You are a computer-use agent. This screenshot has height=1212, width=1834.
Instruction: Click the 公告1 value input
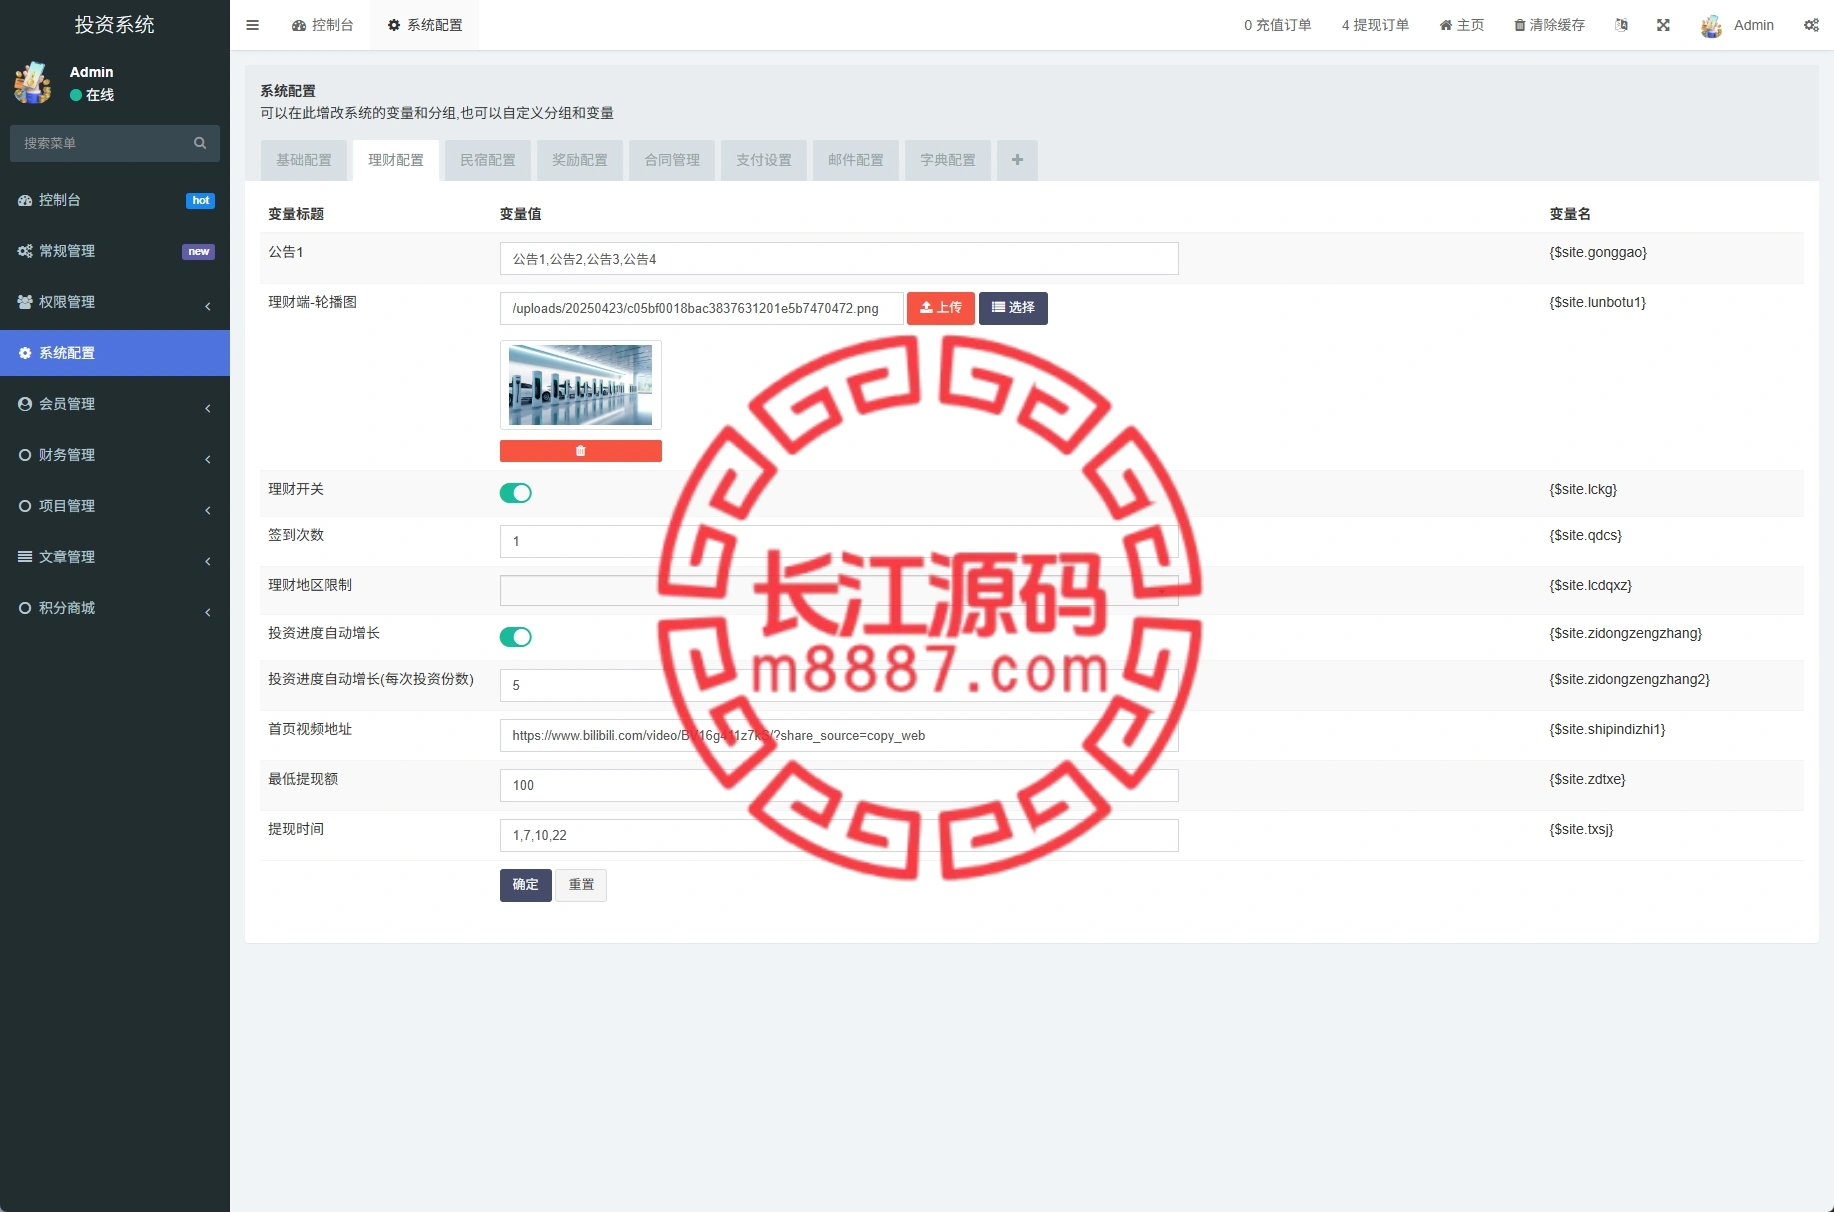tap(839, 259)
